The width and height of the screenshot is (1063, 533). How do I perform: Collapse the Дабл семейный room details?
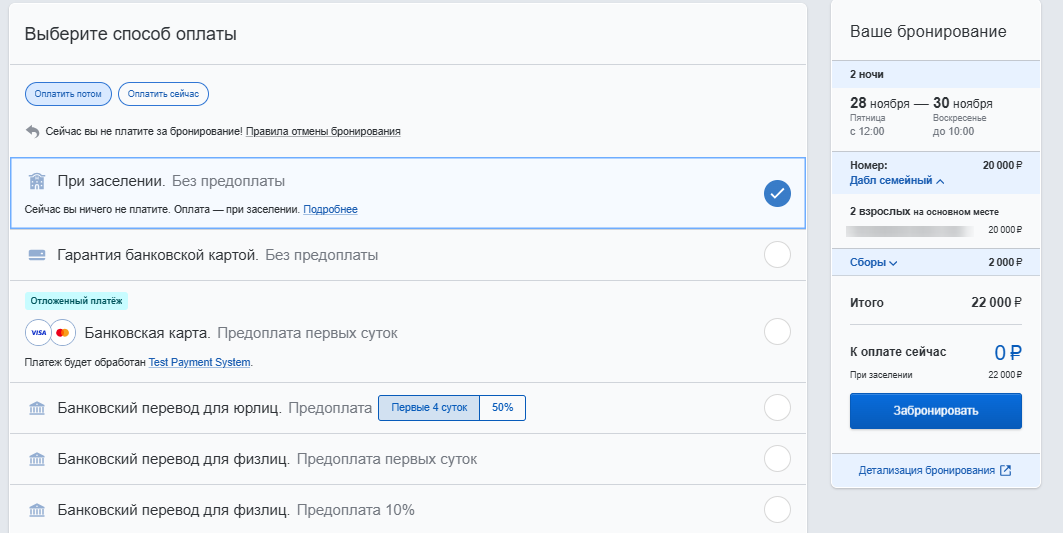pyautogui.click(x=897, y=181)
